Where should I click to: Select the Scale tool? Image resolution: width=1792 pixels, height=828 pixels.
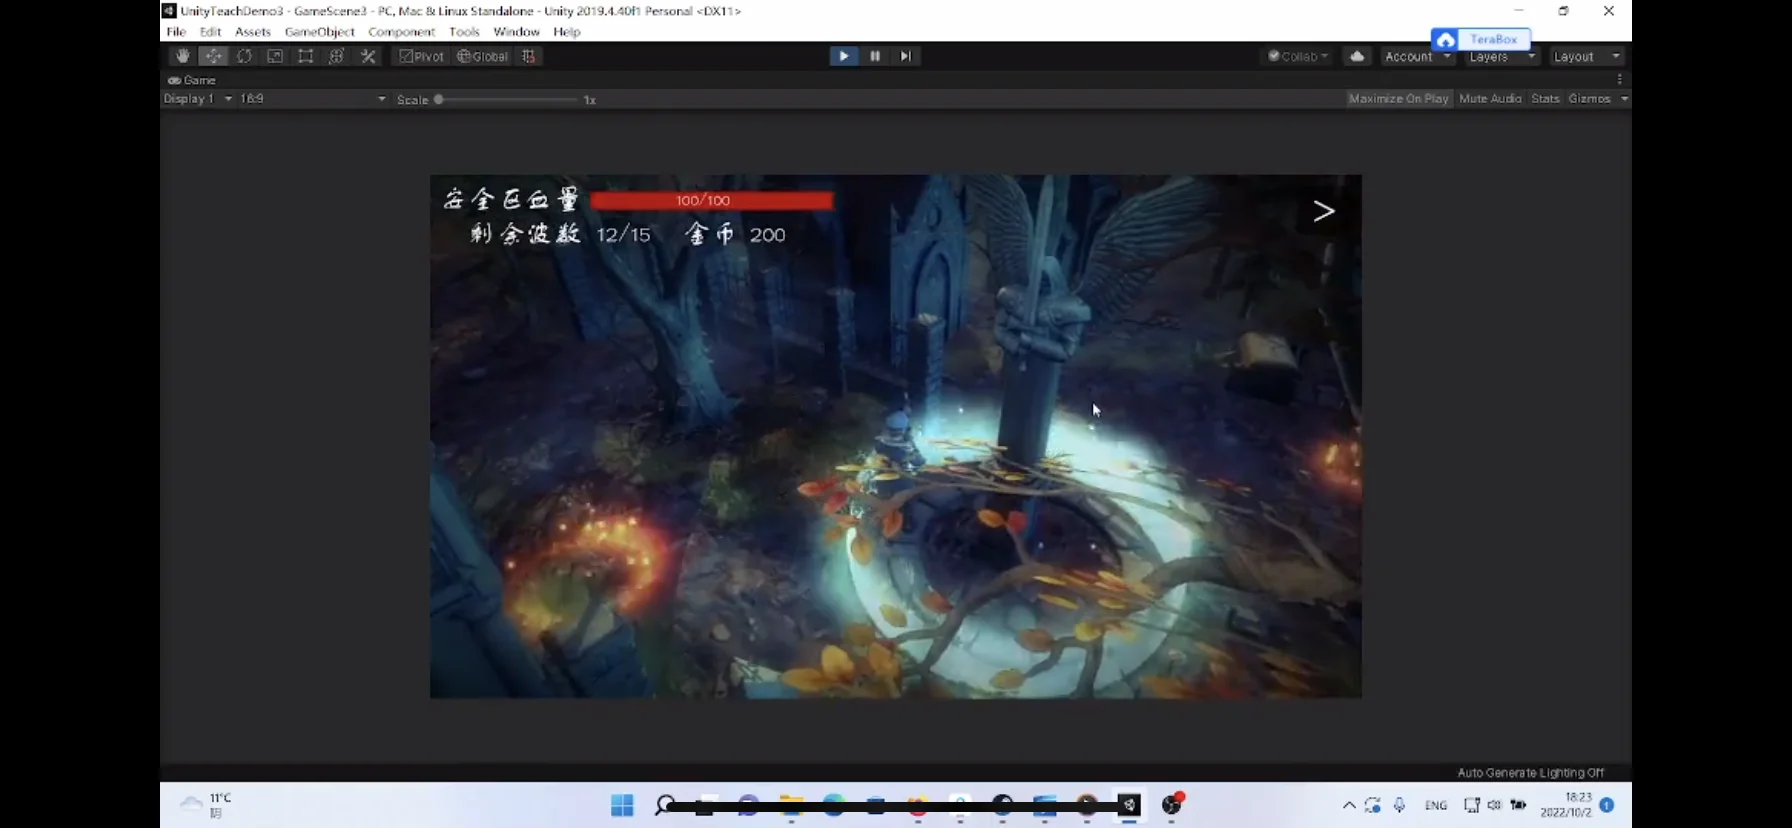coord(275,56)
